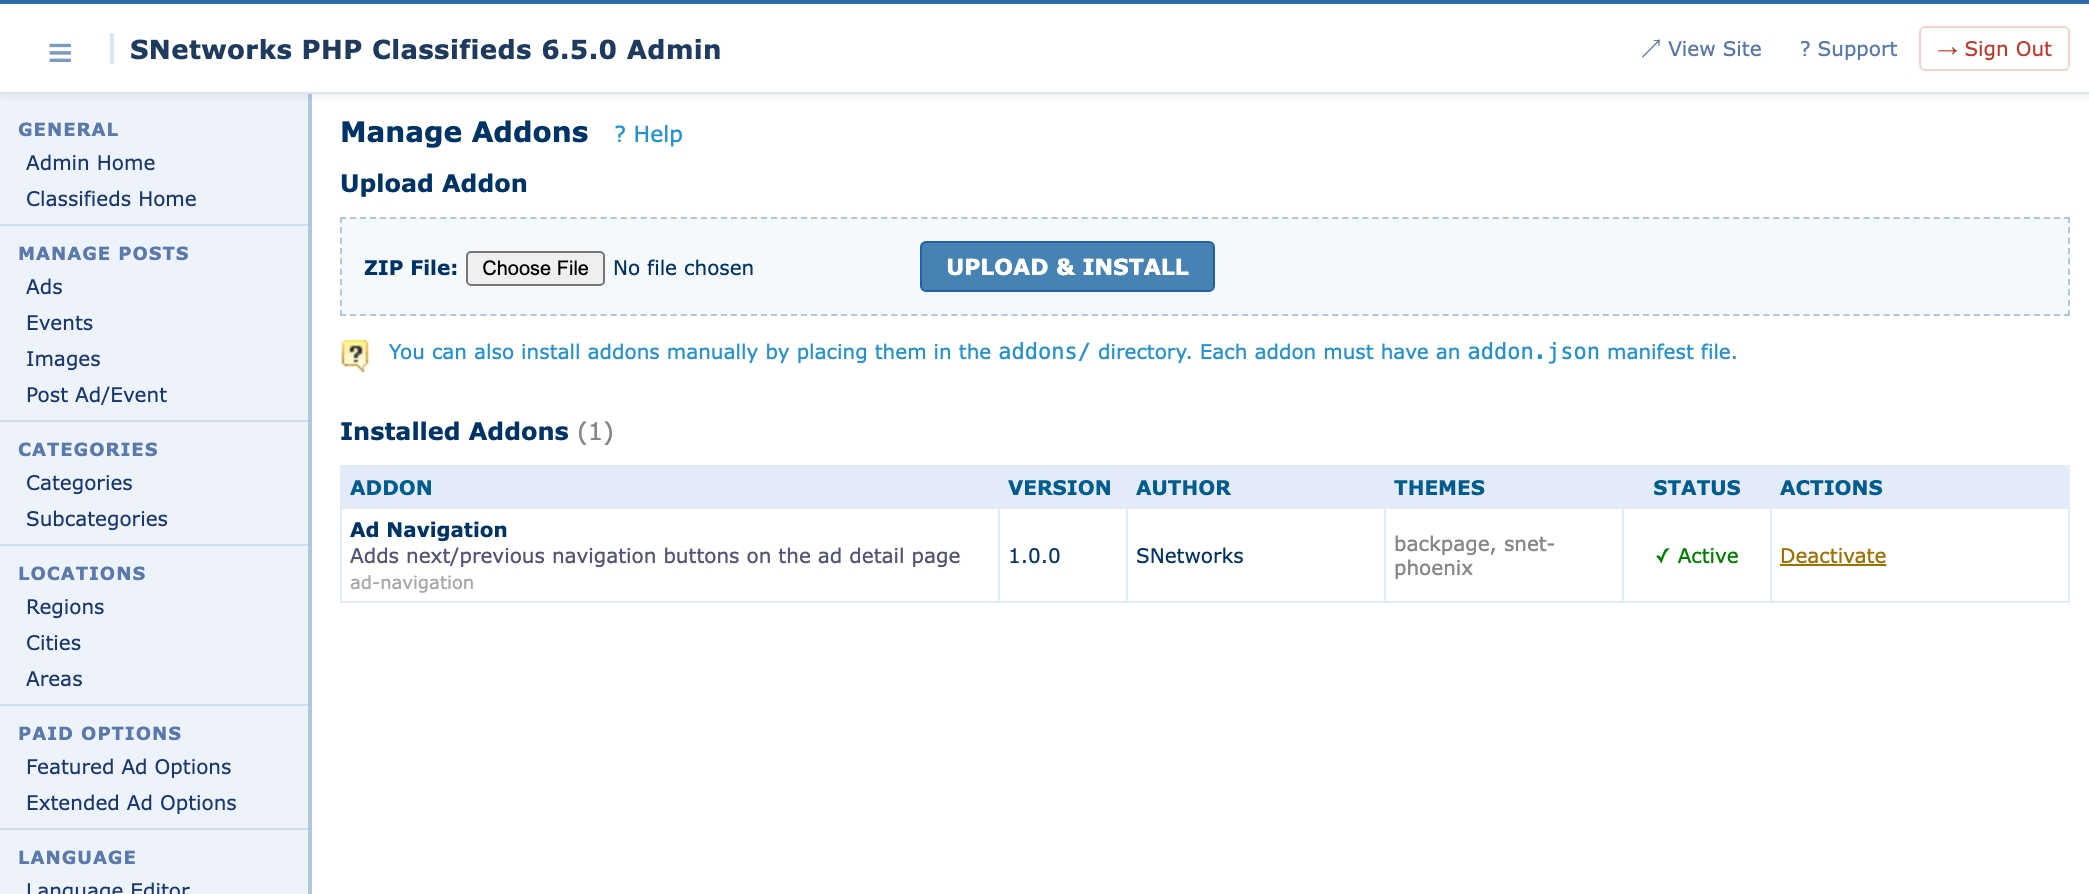Open Featured Ad Options
Screen dimensions: 2089x894
[129, 767]
